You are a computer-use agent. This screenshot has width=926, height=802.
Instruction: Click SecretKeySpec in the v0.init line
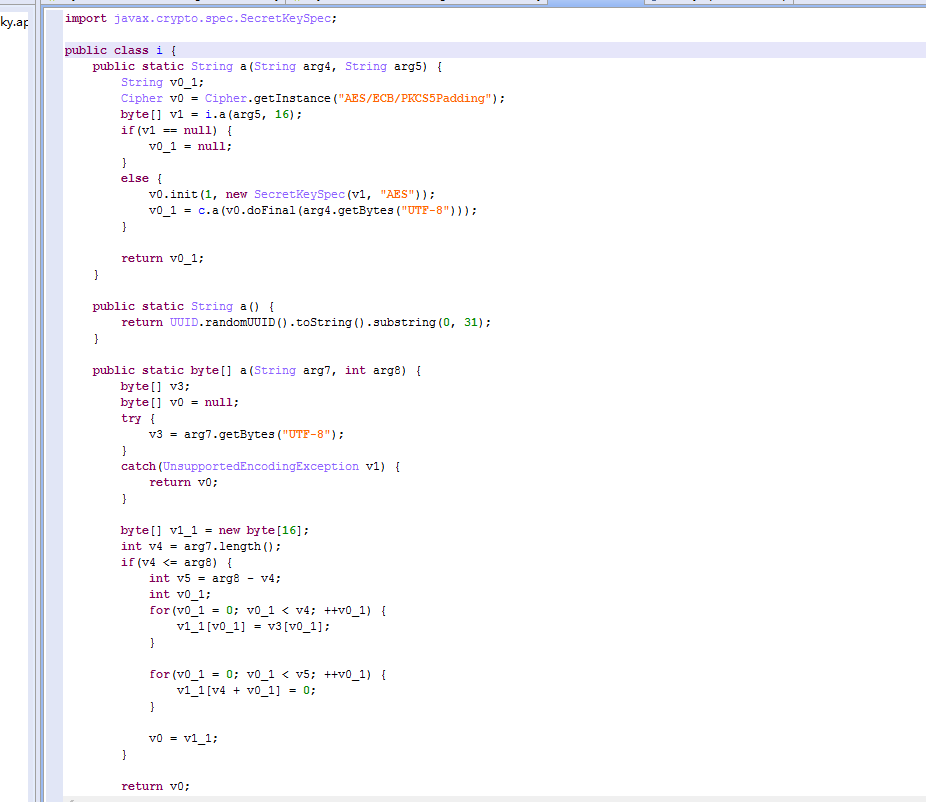[x=299, y=194]
